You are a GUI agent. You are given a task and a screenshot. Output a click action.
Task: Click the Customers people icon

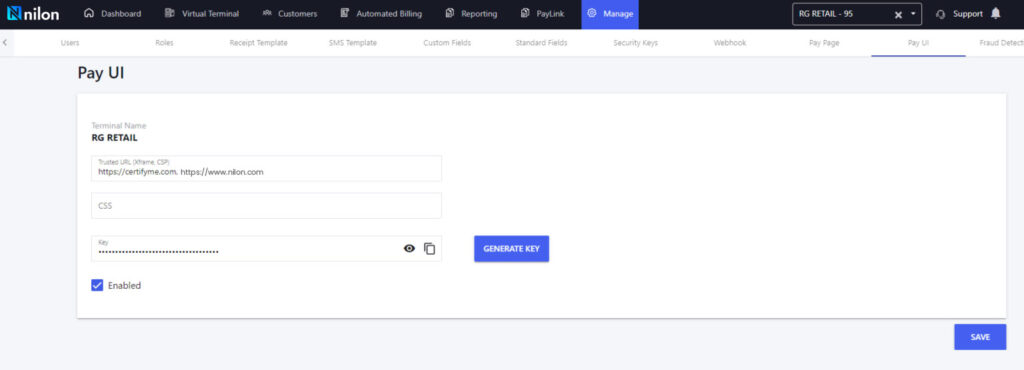click(x=266, y=13)
